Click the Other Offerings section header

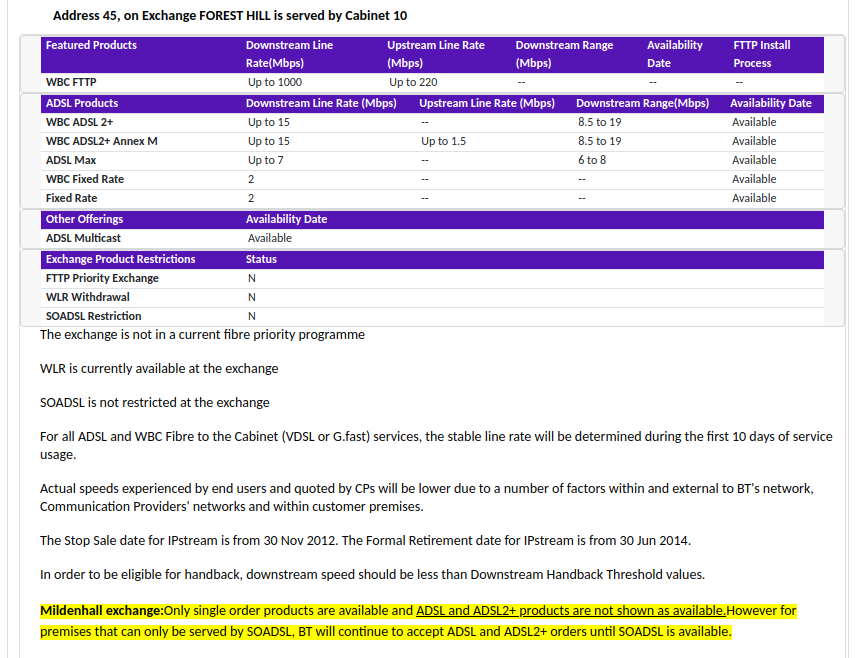click(85, 219)
